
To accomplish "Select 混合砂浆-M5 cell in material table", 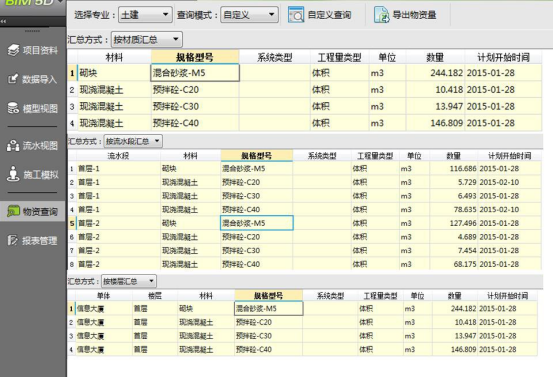I will point(195,73).
